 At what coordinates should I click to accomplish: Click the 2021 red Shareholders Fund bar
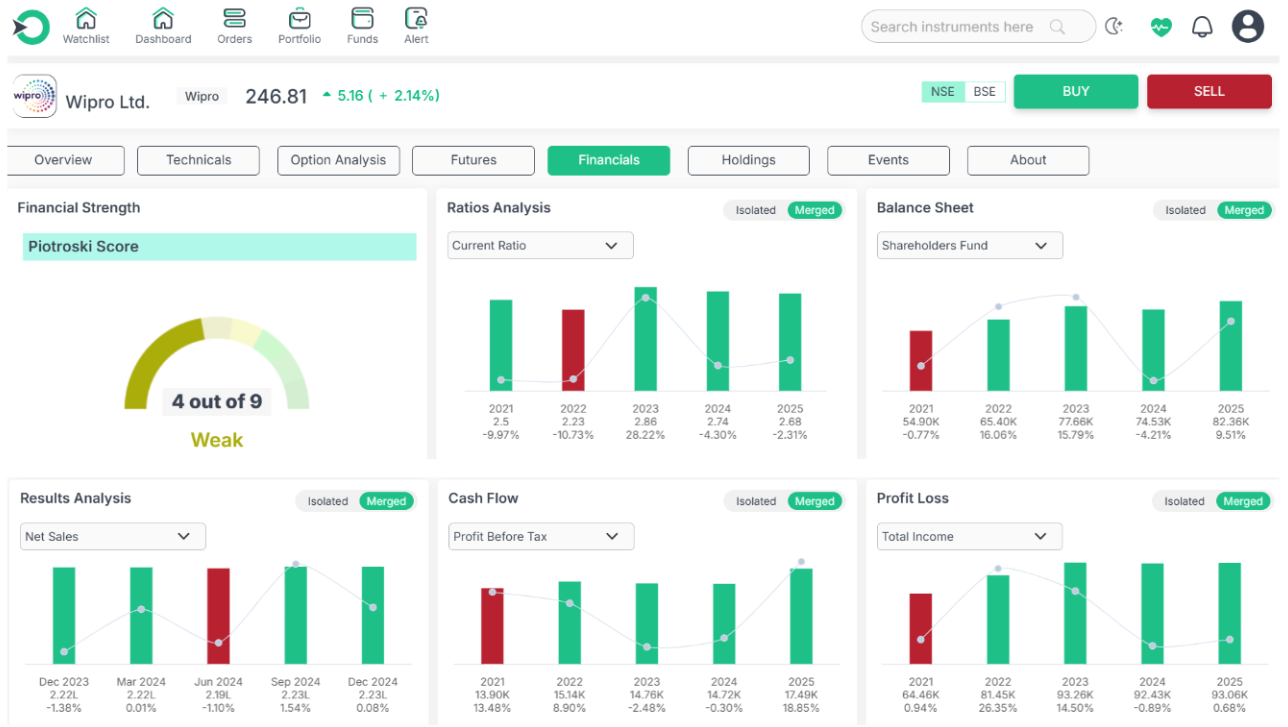[x=921, y=361]
